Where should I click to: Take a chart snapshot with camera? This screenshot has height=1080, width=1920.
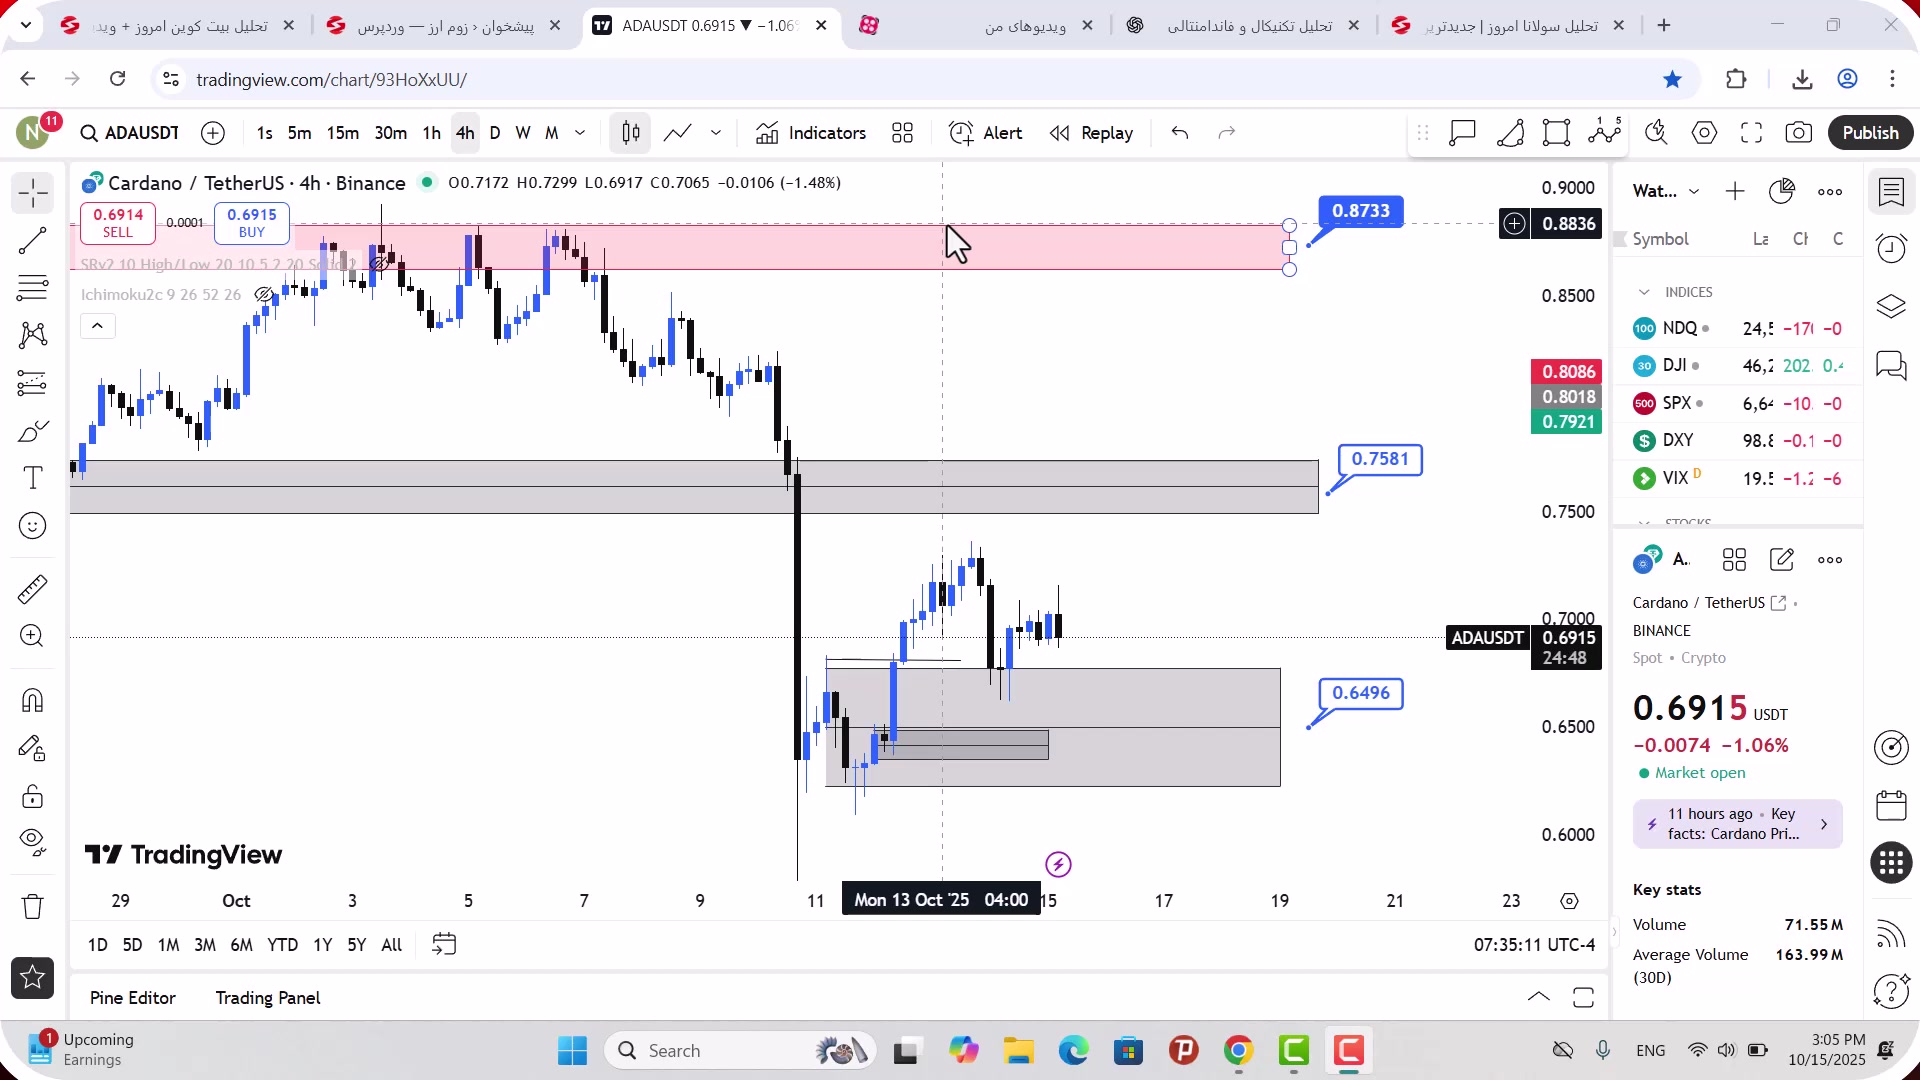(1799, 133)
